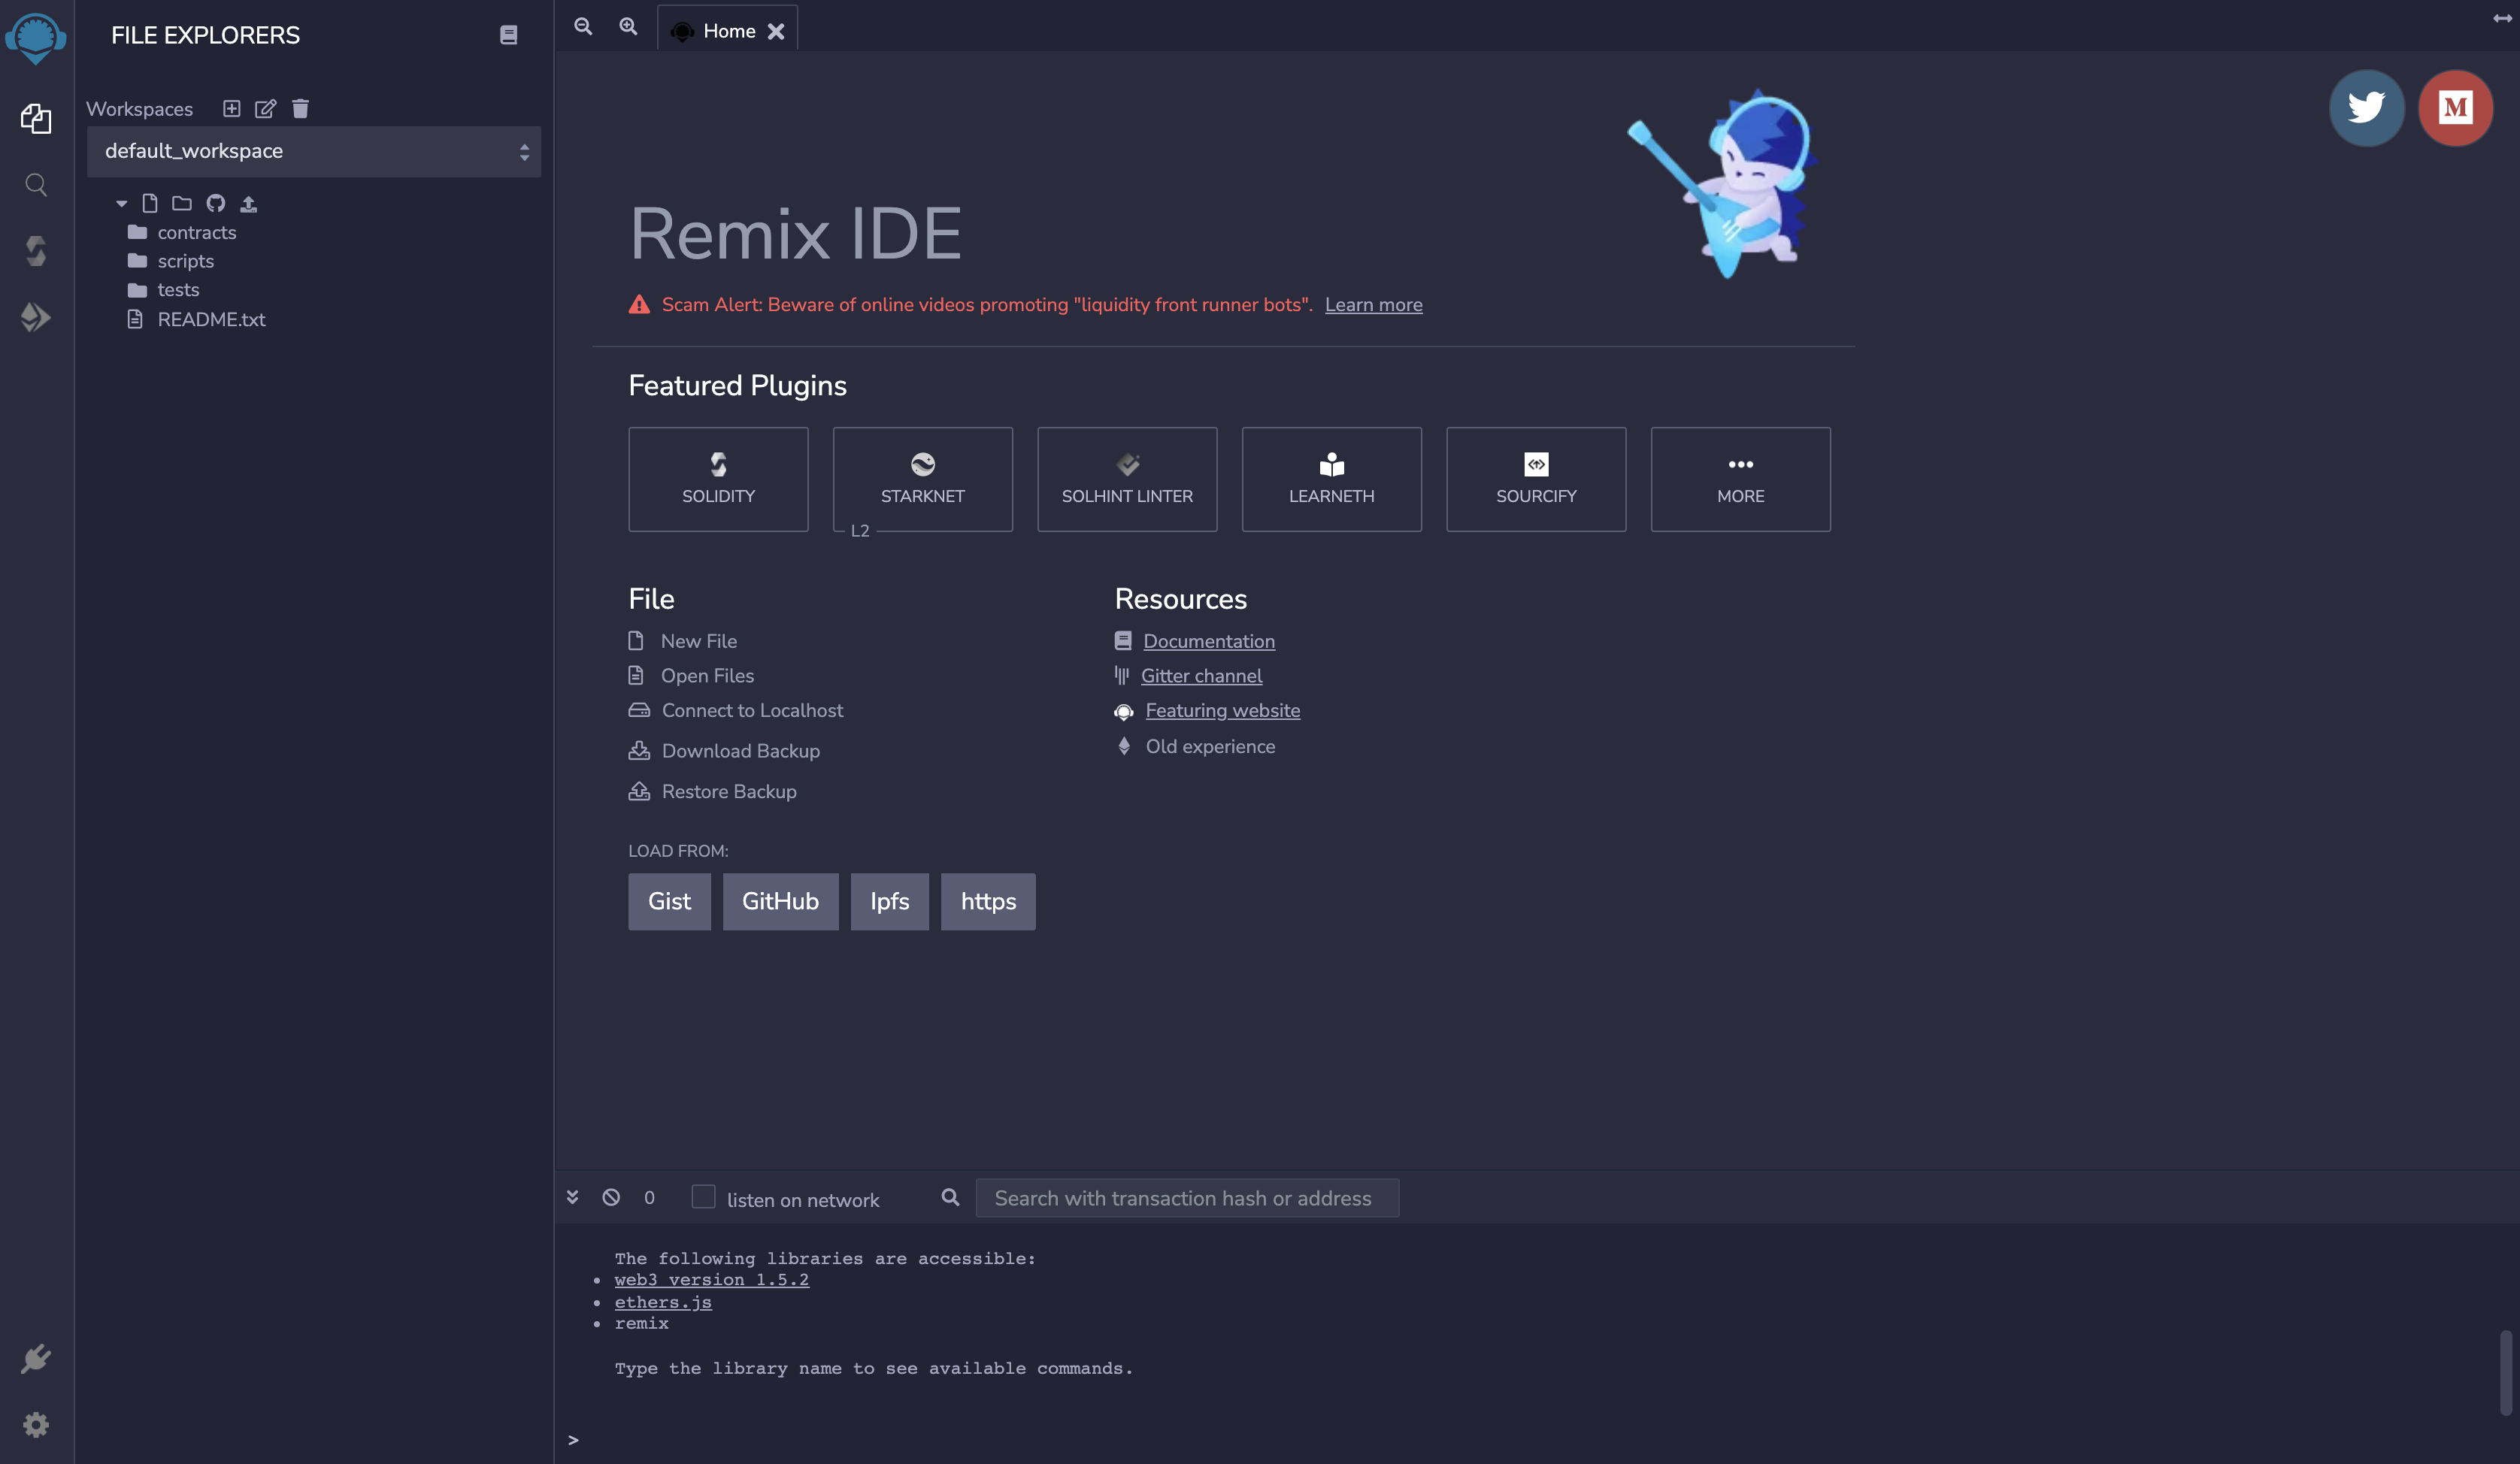This screenshot has width=2520, height=1464.
Task: Click Load from GitHub button
Action: click(779, 901)
